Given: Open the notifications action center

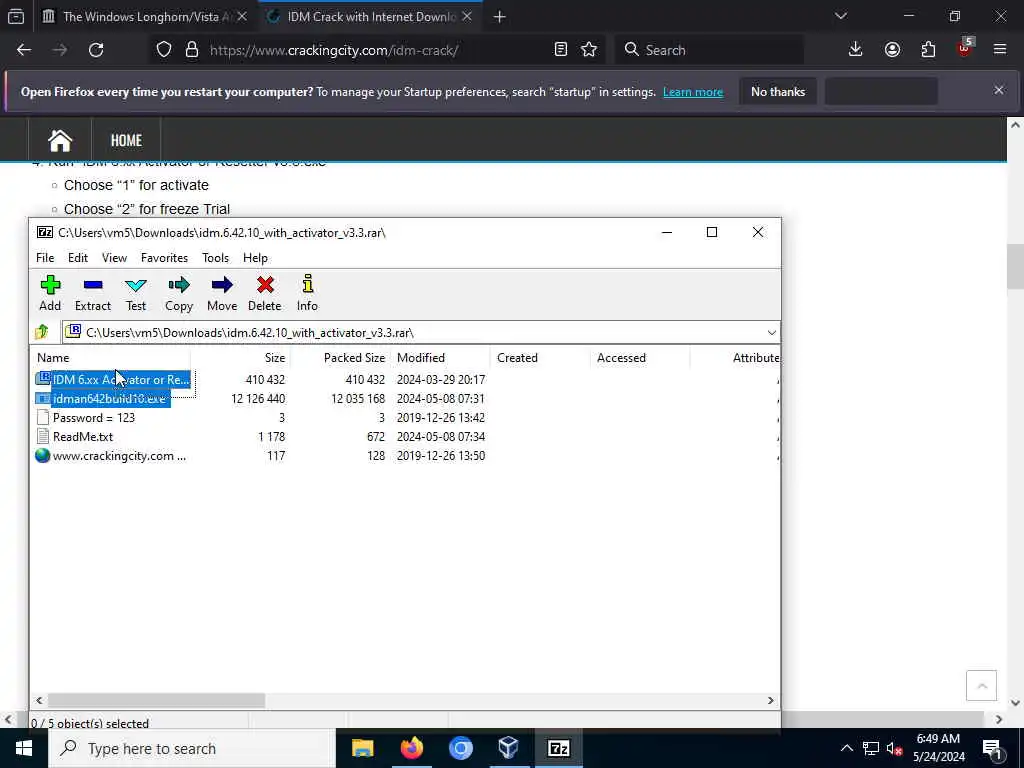Looking at the screenshot, I should [x=993, y=749].
